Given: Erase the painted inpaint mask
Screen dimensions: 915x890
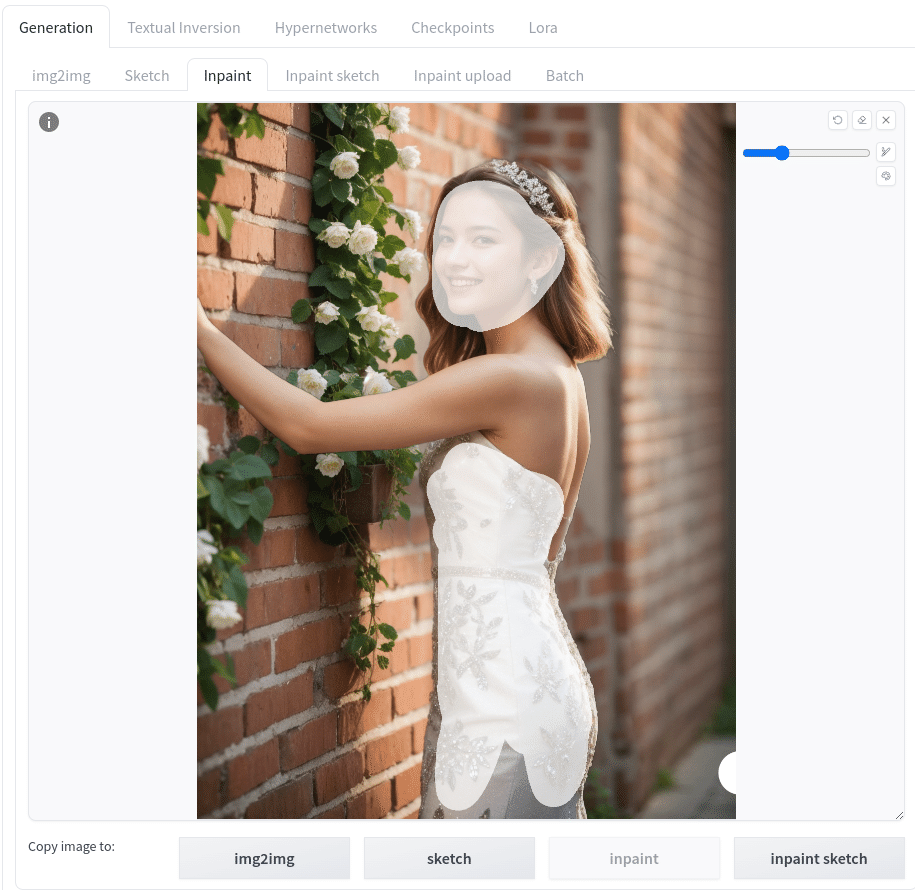Looking at the screenshot, I should [x=862, y=120].
